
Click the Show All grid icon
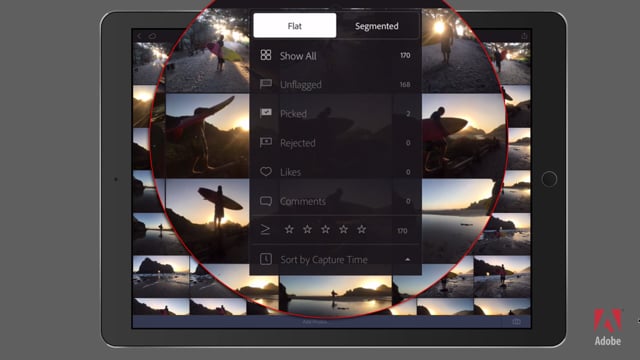coord(266,55)
